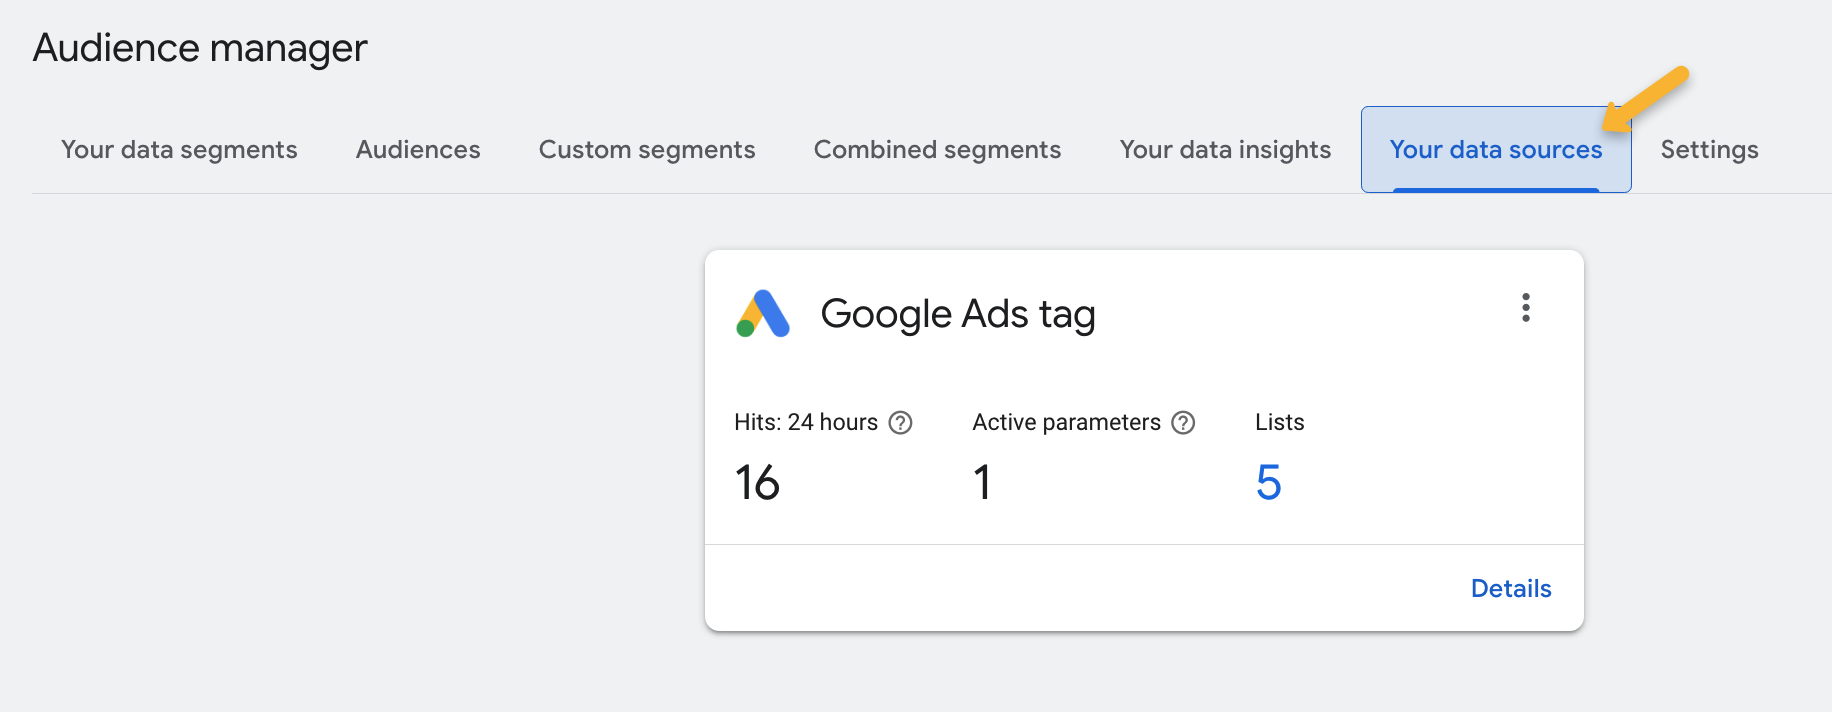Open the Settings tab
1832x712 pixels.
(x=1709, y=150)
